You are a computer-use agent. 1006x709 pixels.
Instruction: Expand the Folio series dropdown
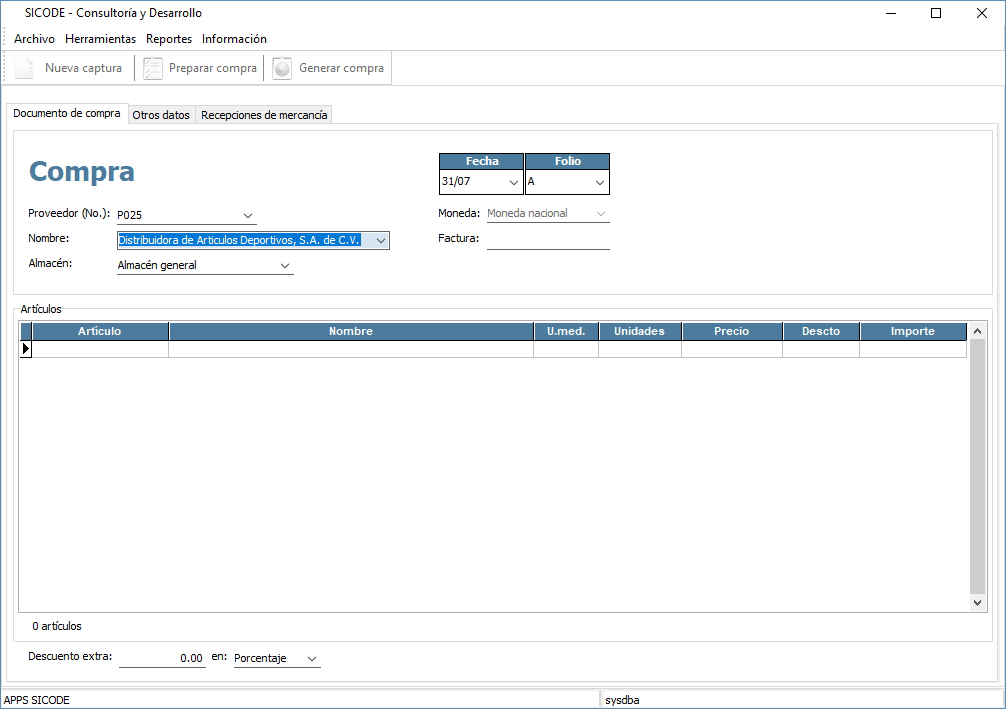600,183
